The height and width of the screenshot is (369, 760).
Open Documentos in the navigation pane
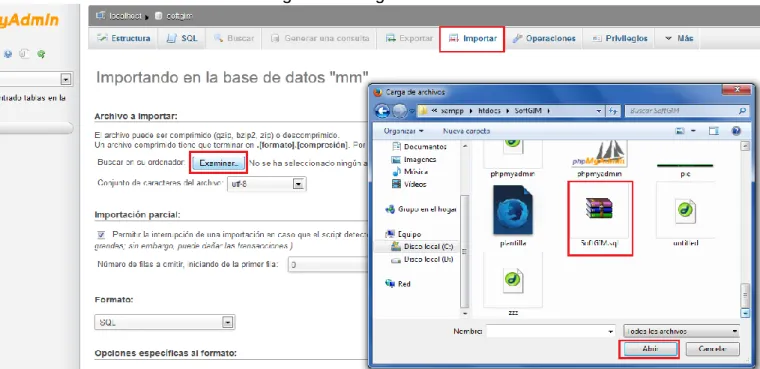[420, 146]
